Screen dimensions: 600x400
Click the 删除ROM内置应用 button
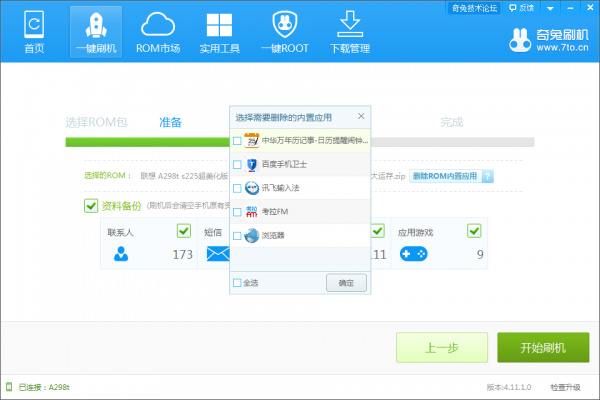click(x=445, y=176)
